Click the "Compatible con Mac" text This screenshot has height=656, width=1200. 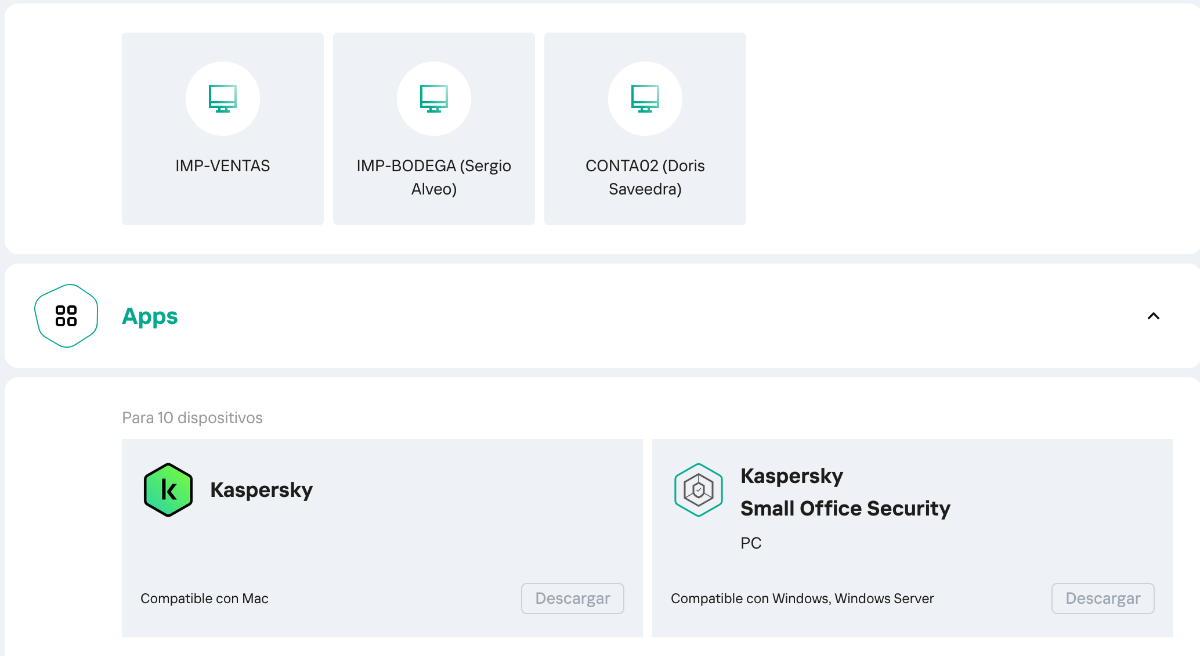[x=204, y=599]
